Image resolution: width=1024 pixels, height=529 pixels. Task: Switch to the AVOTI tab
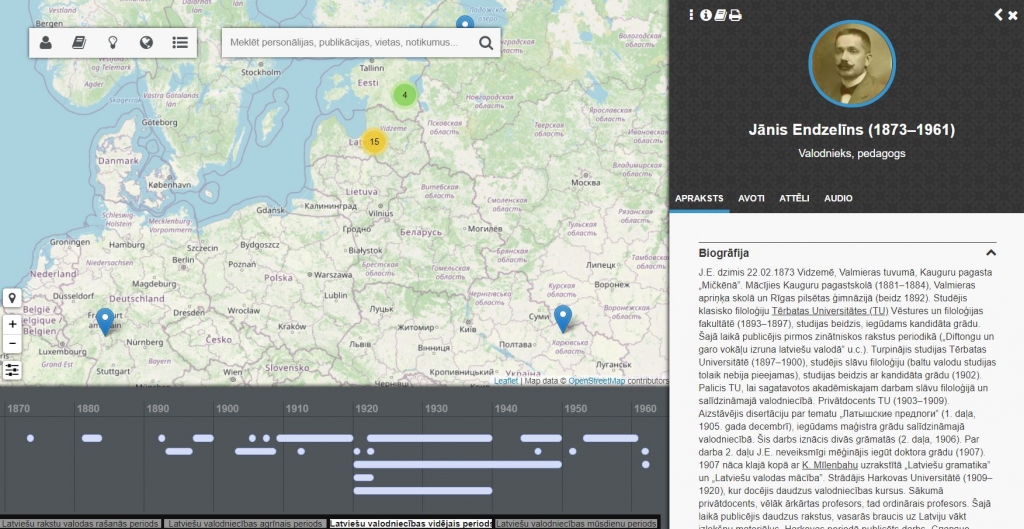pyautogui.click(x=751, y=199)
